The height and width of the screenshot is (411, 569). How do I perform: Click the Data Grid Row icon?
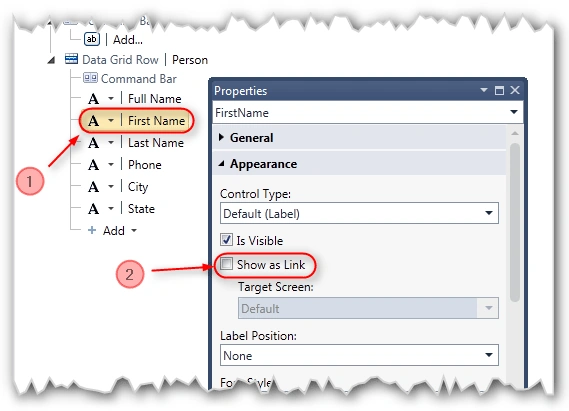(x=71, y=59)
